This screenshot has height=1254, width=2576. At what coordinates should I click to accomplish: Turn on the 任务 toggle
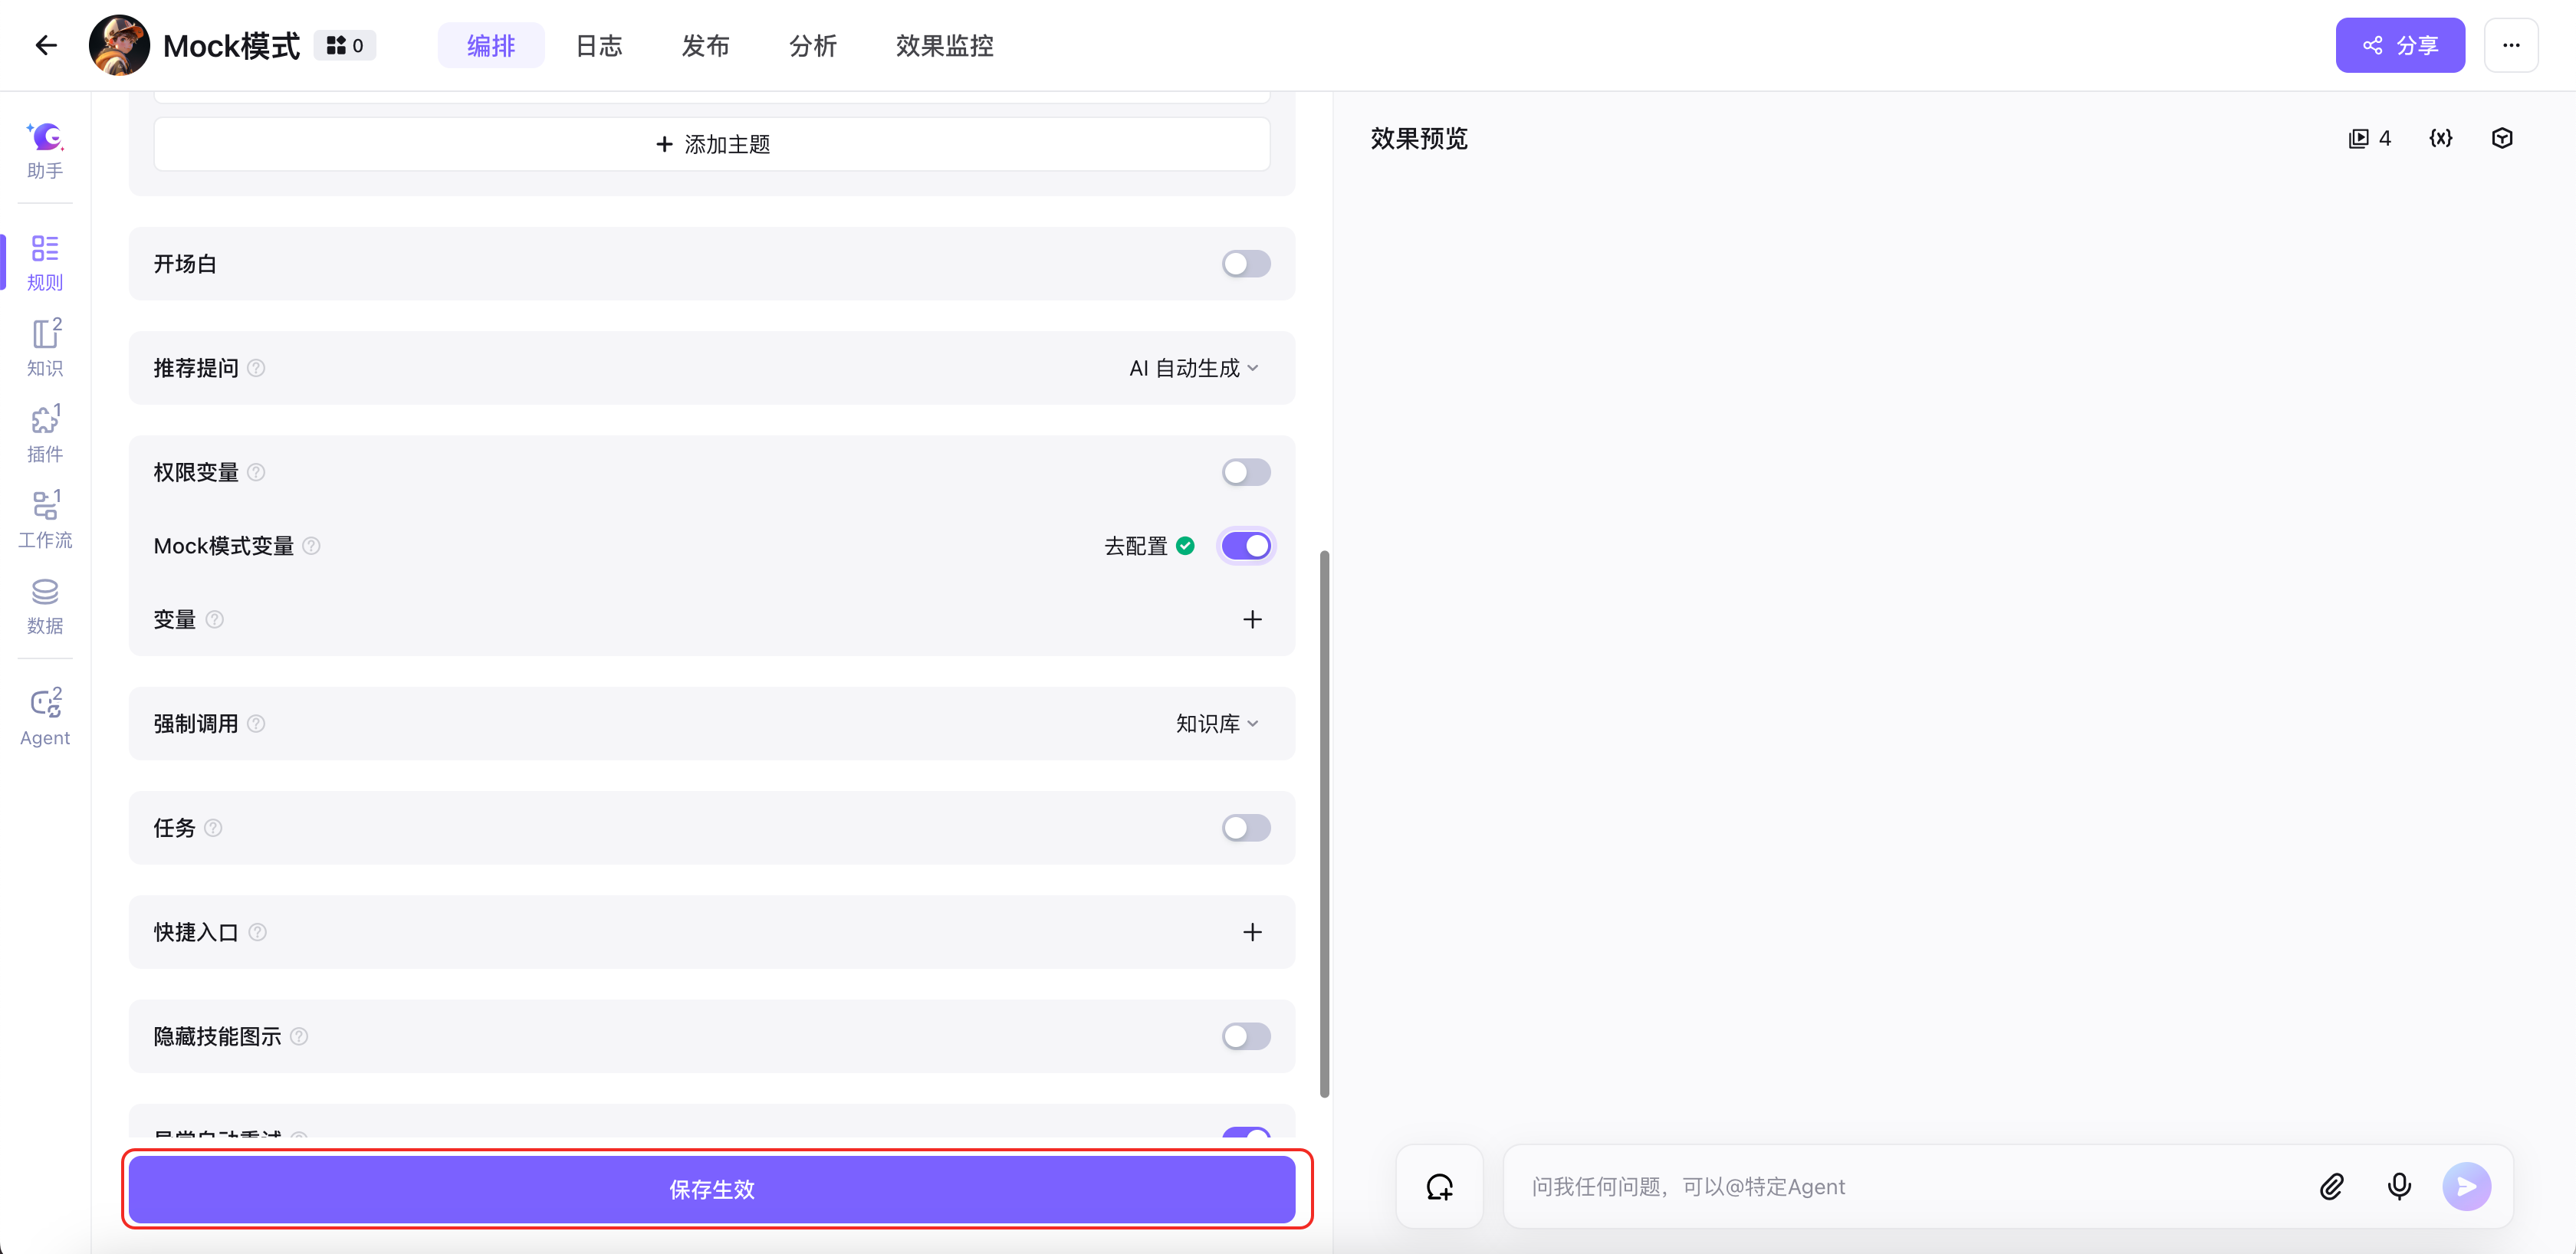pyautogui.click(x=1245, y=828)
